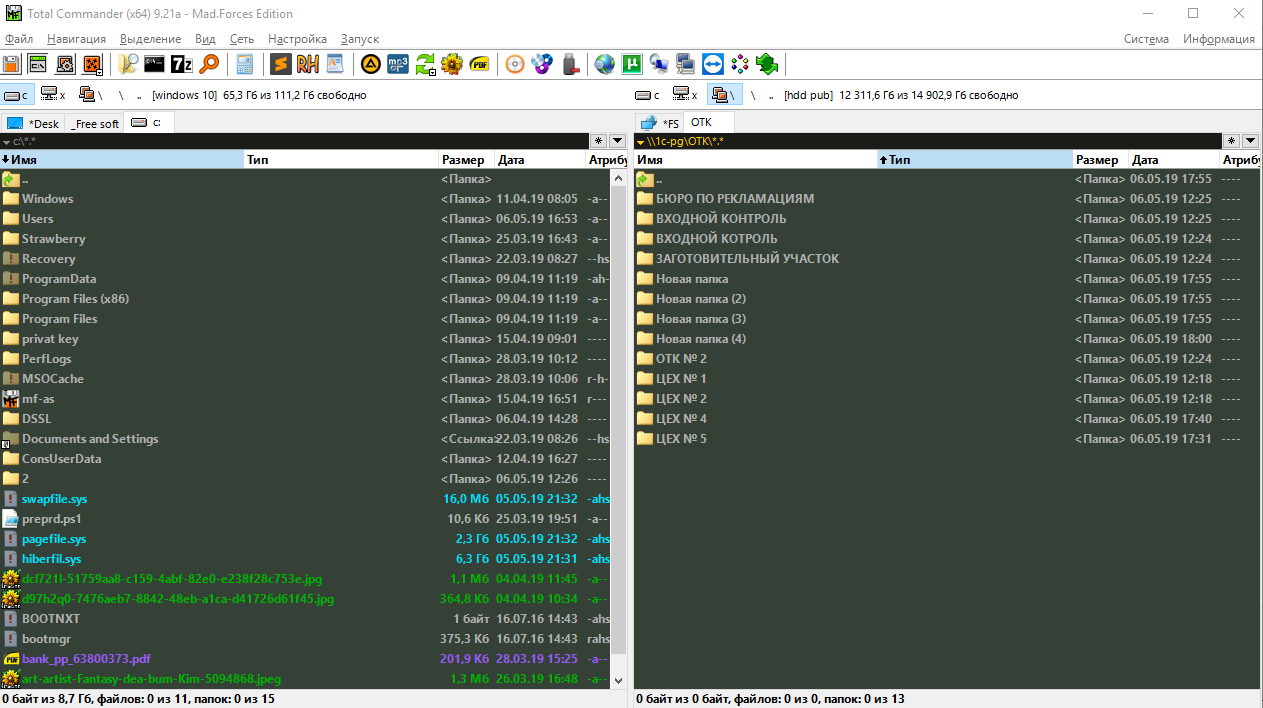Switch to the _Free soft tab
The width and height of the screenshot is (1263, 708).
[95, 124]
